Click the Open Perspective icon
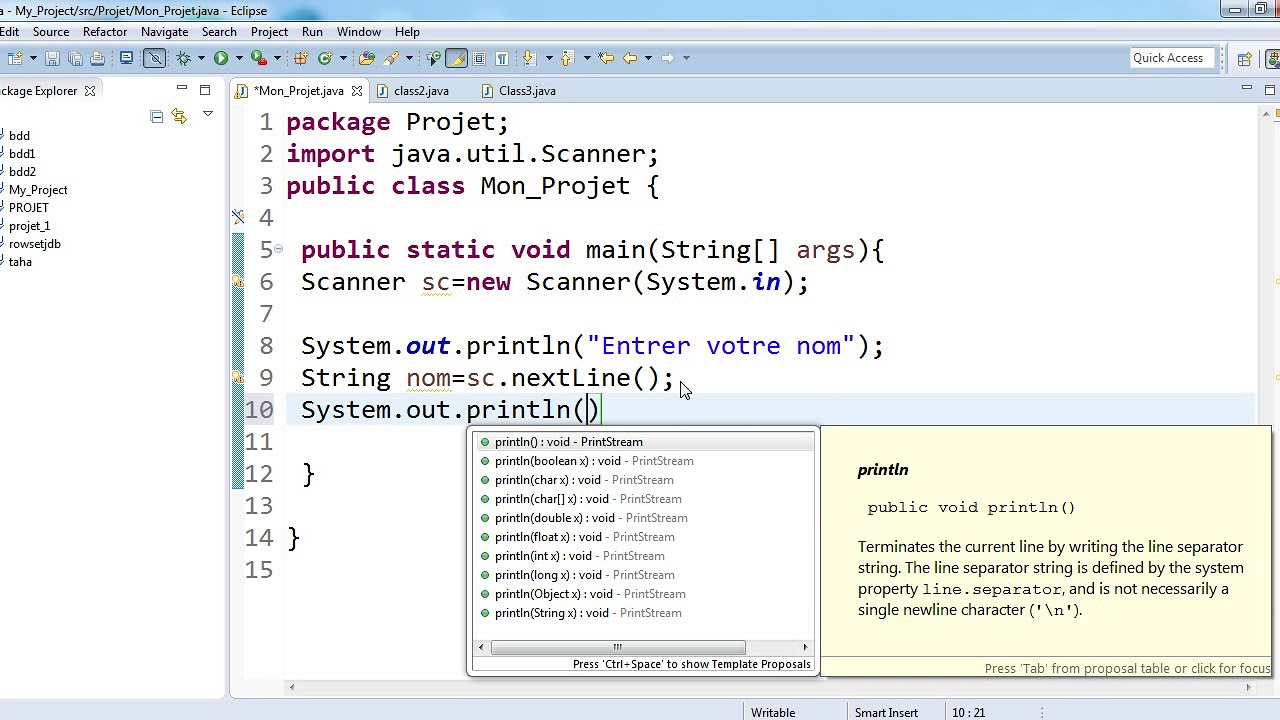This screenshot has width=1280, height=720. coord(1245,58)
